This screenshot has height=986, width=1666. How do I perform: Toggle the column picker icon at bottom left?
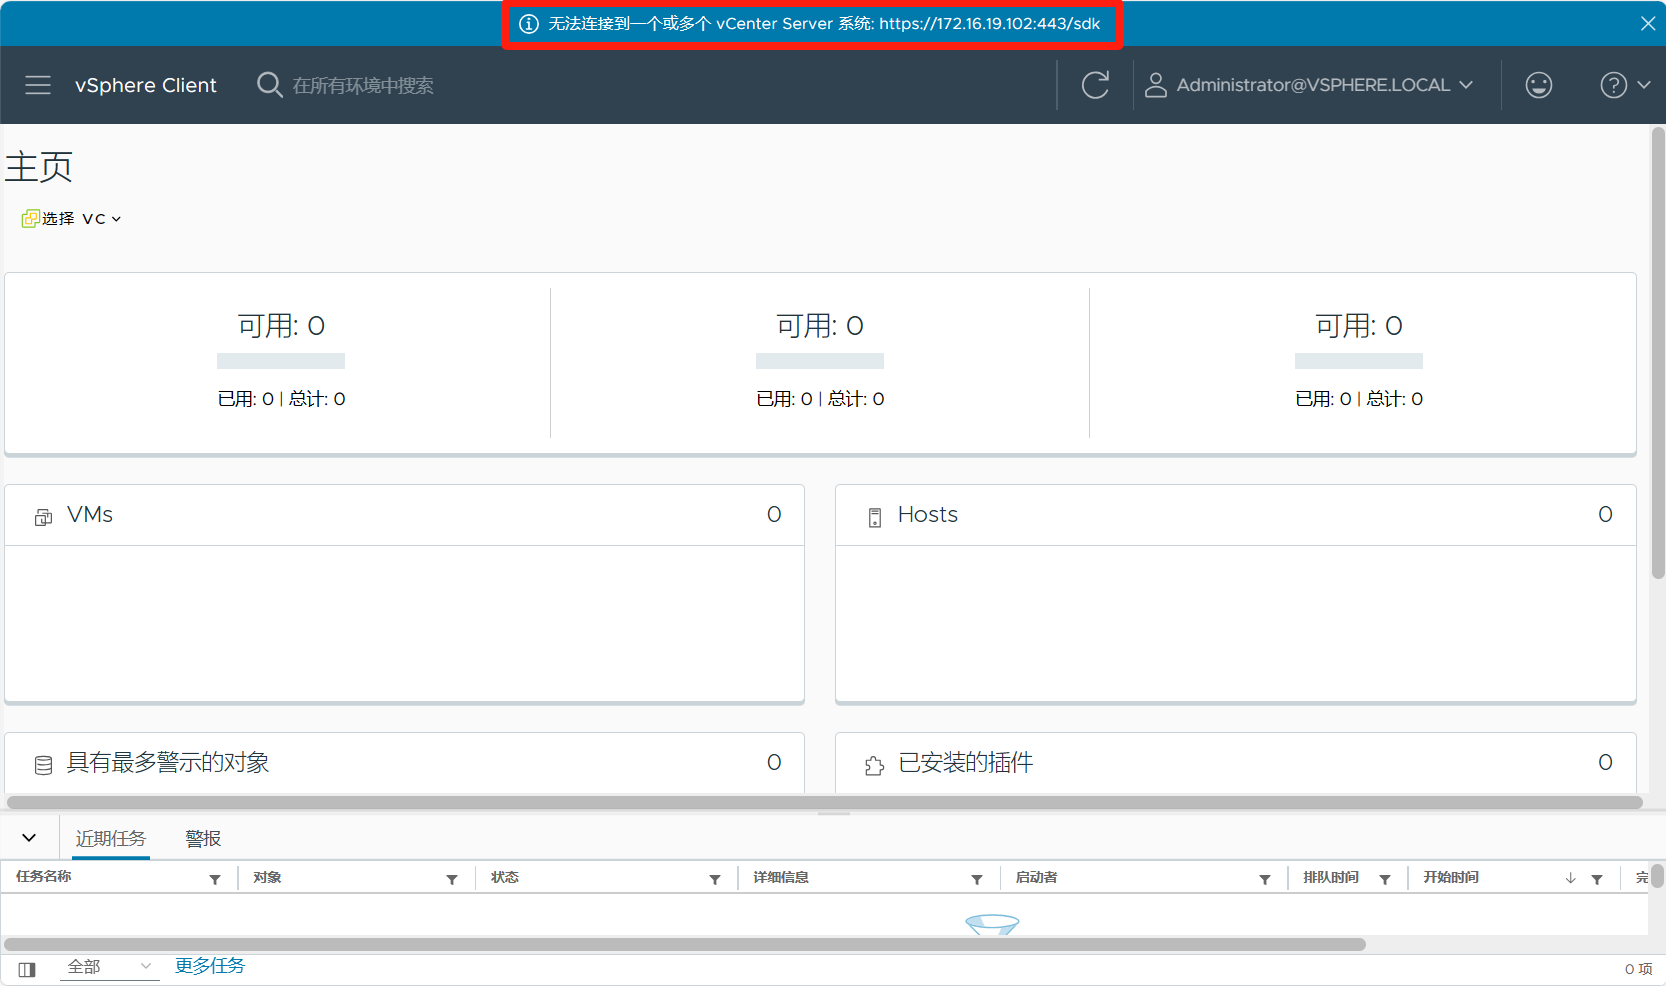pyautogui.click(x=27, y=969)
